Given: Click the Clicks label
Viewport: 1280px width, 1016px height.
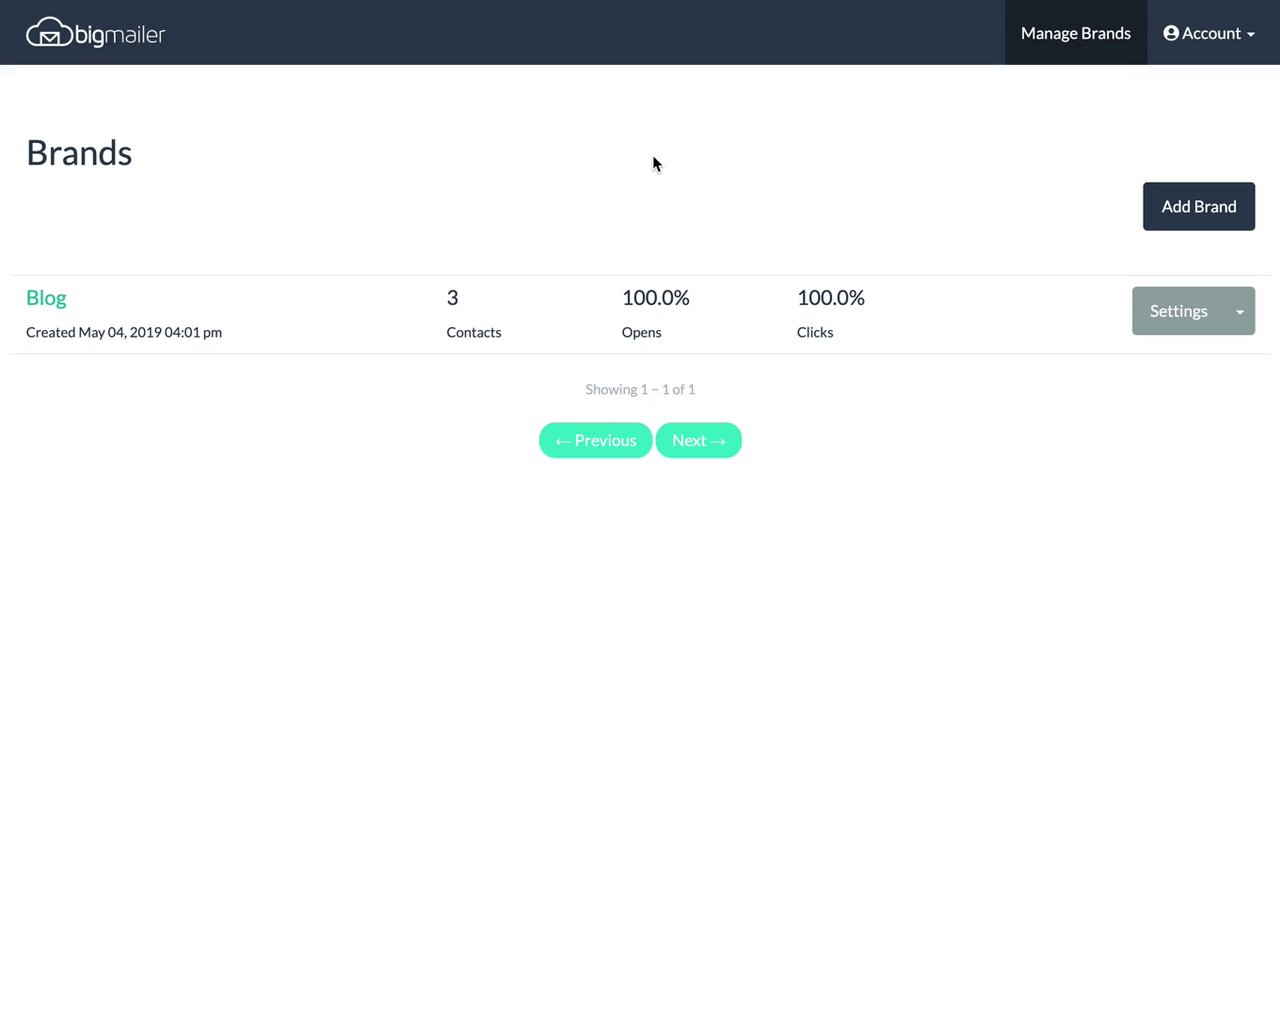Looking at the screenshot, I should [815, 332].
